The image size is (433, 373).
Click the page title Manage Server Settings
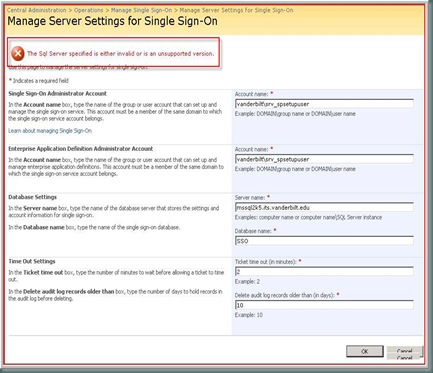[x=112, y=21]
